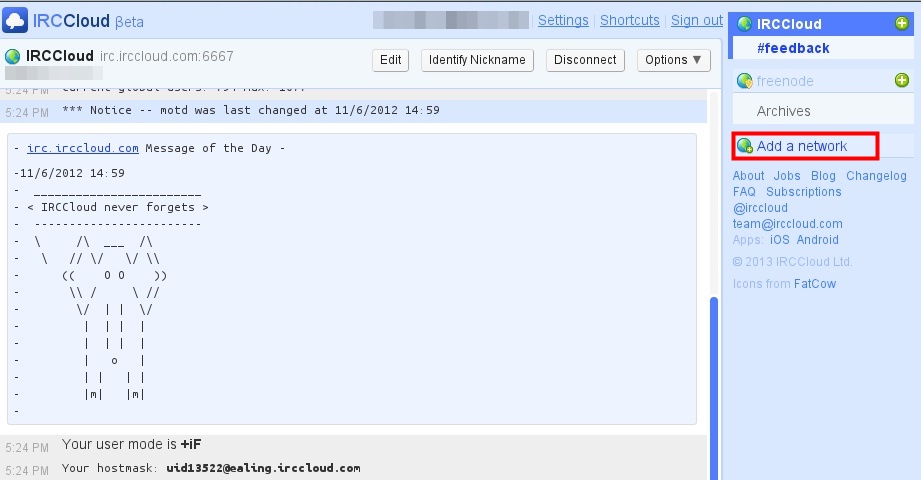Click the green plus icon on IRCCloud network row
Viewport: 921px width, 480px height.
902,24
